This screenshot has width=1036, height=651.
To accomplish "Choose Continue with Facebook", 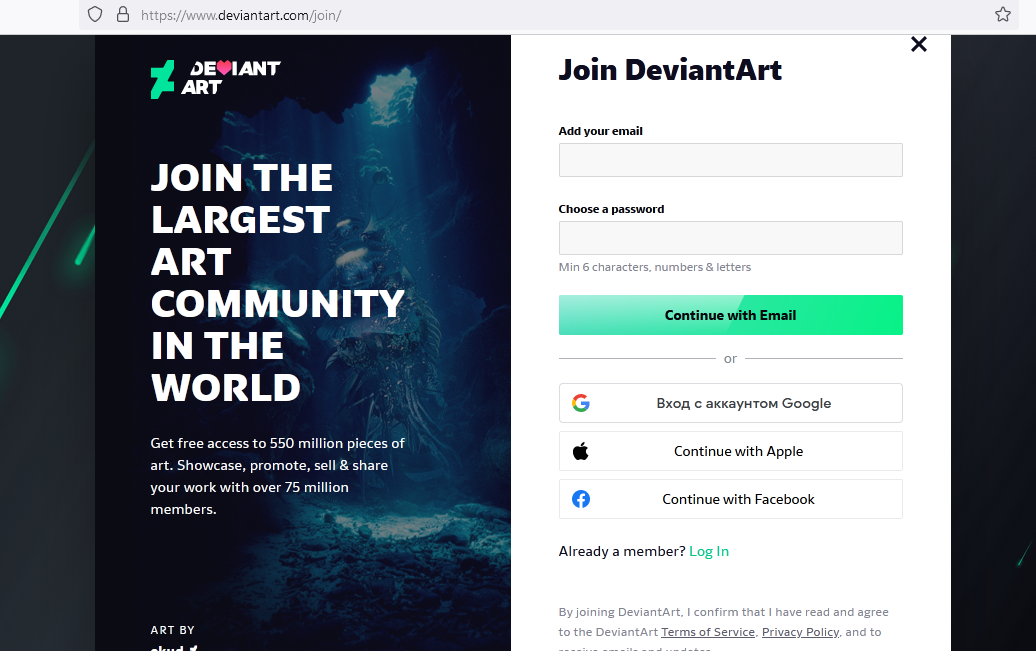I will pyautogui.click(x=730, y=499).
